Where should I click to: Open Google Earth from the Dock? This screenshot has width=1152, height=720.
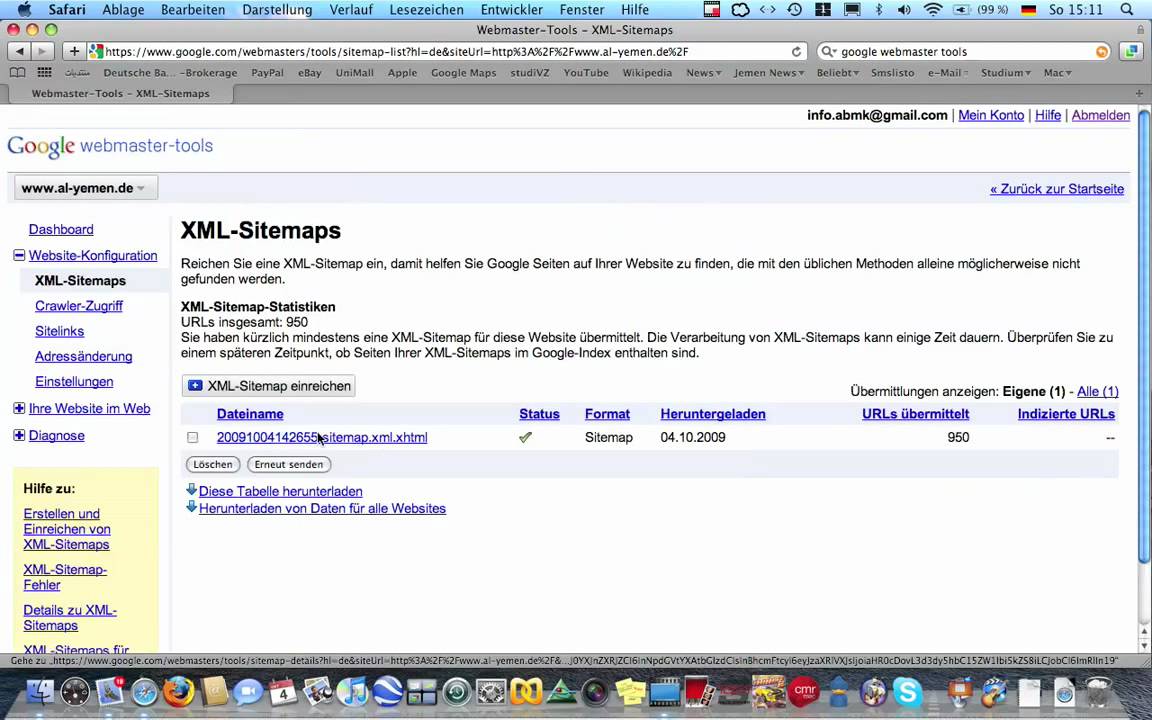(x=387, y=692)
